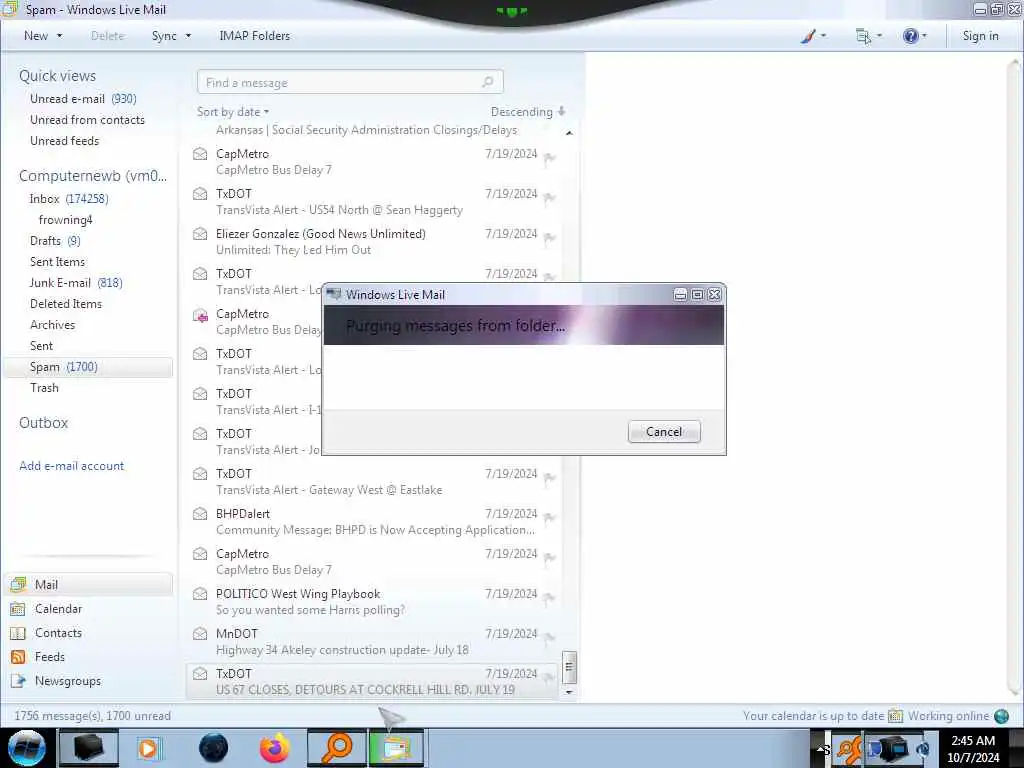1024x768 pixels.
Task: Switch to Feeds view
Action: 50,656
